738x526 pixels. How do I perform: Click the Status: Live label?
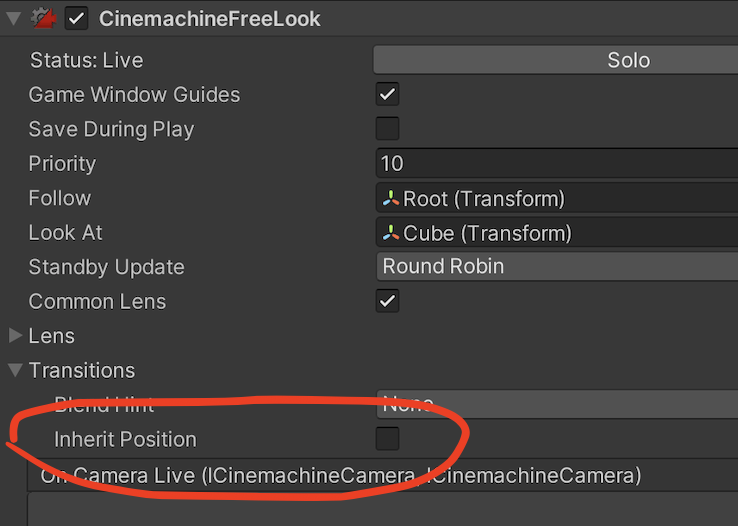coord(86,60)
